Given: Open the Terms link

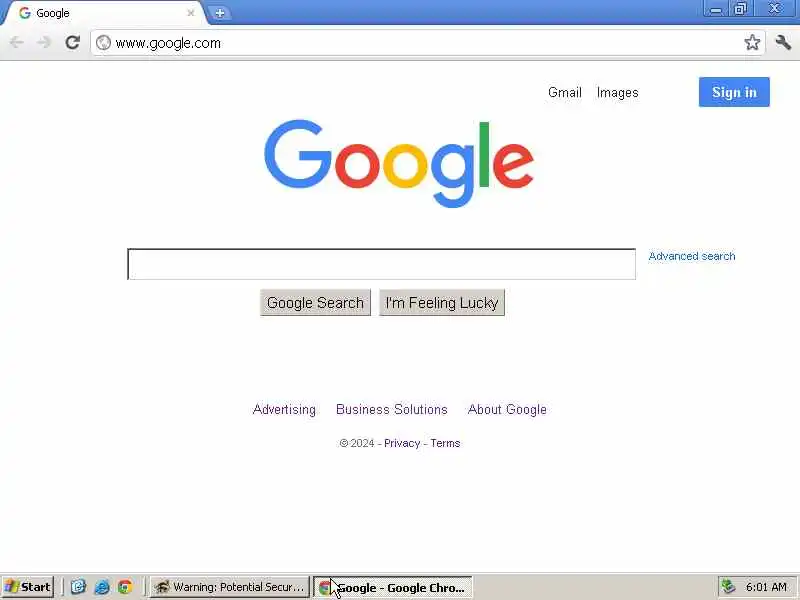Looking at the screenshot, I should [x=445, y=443].
